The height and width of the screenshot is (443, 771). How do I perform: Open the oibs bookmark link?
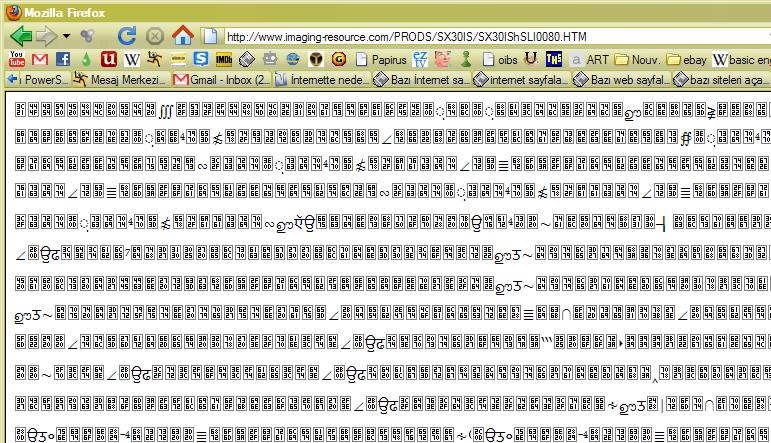point(501,59)
